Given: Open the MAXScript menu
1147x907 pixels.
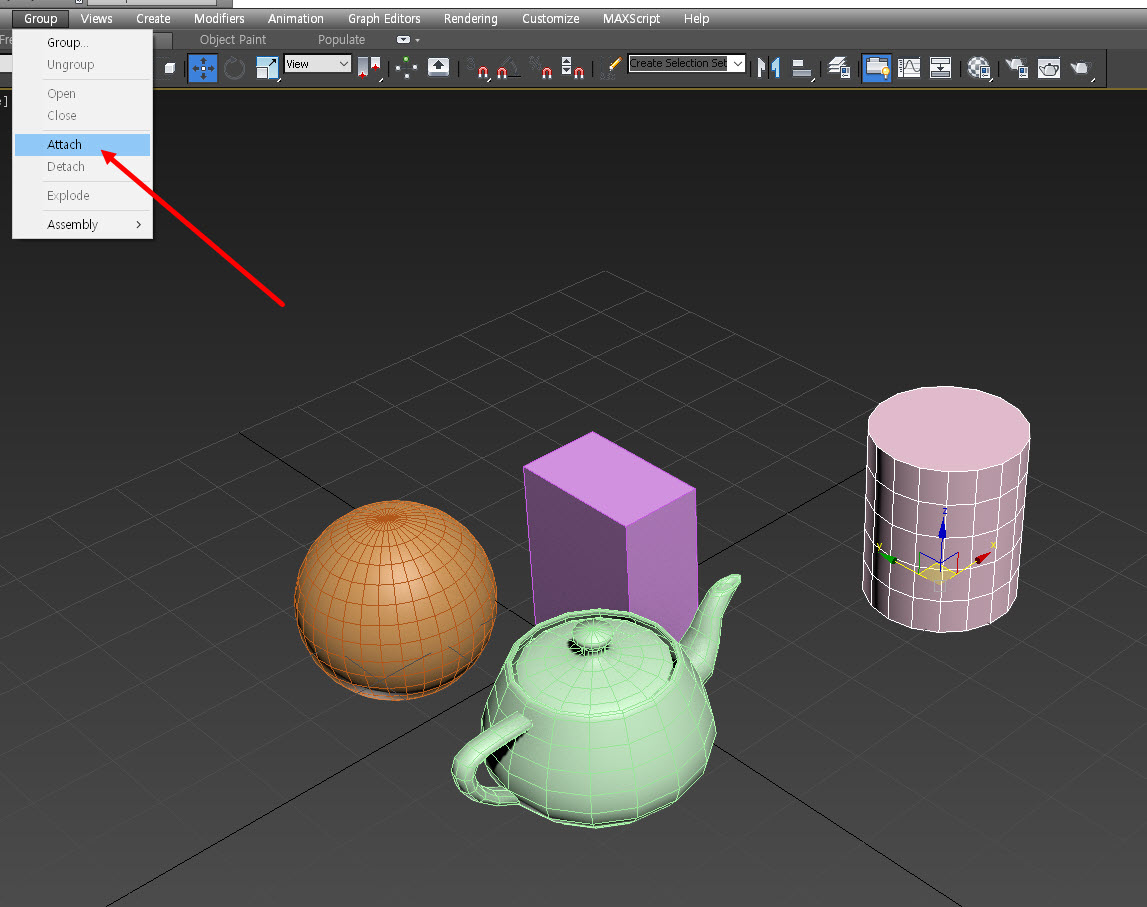Looking at the screenshot, I should pos(631,18).
